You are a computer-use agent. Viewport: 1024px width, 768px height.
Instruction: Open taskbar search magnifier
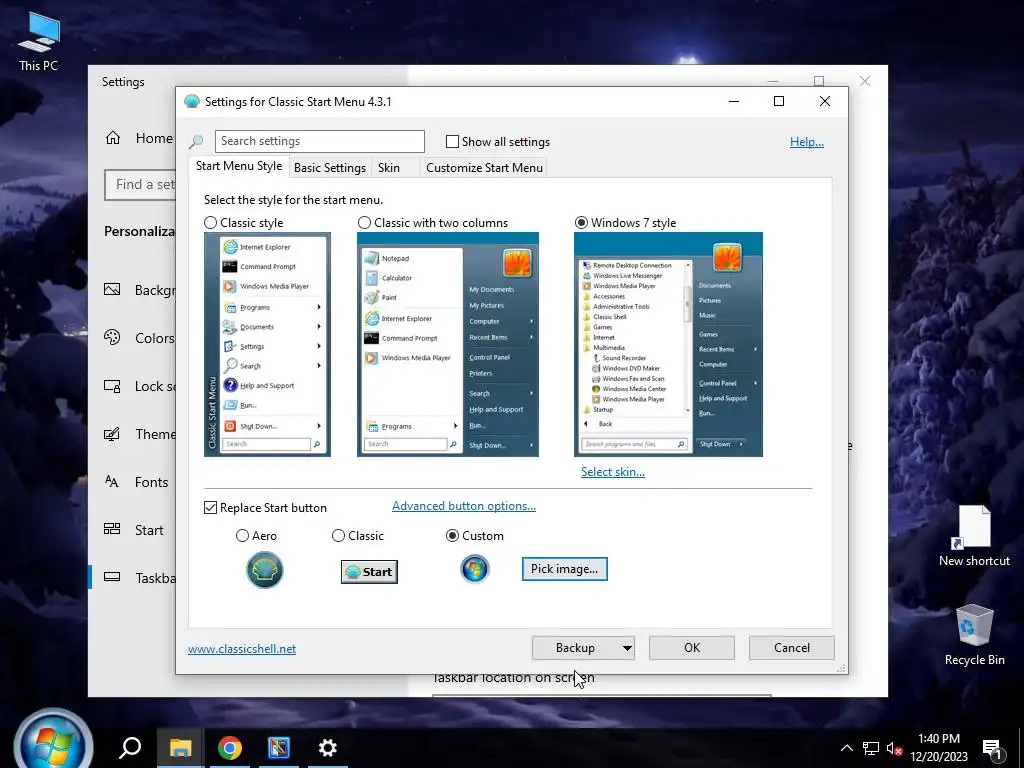click(x=130, y=747)
